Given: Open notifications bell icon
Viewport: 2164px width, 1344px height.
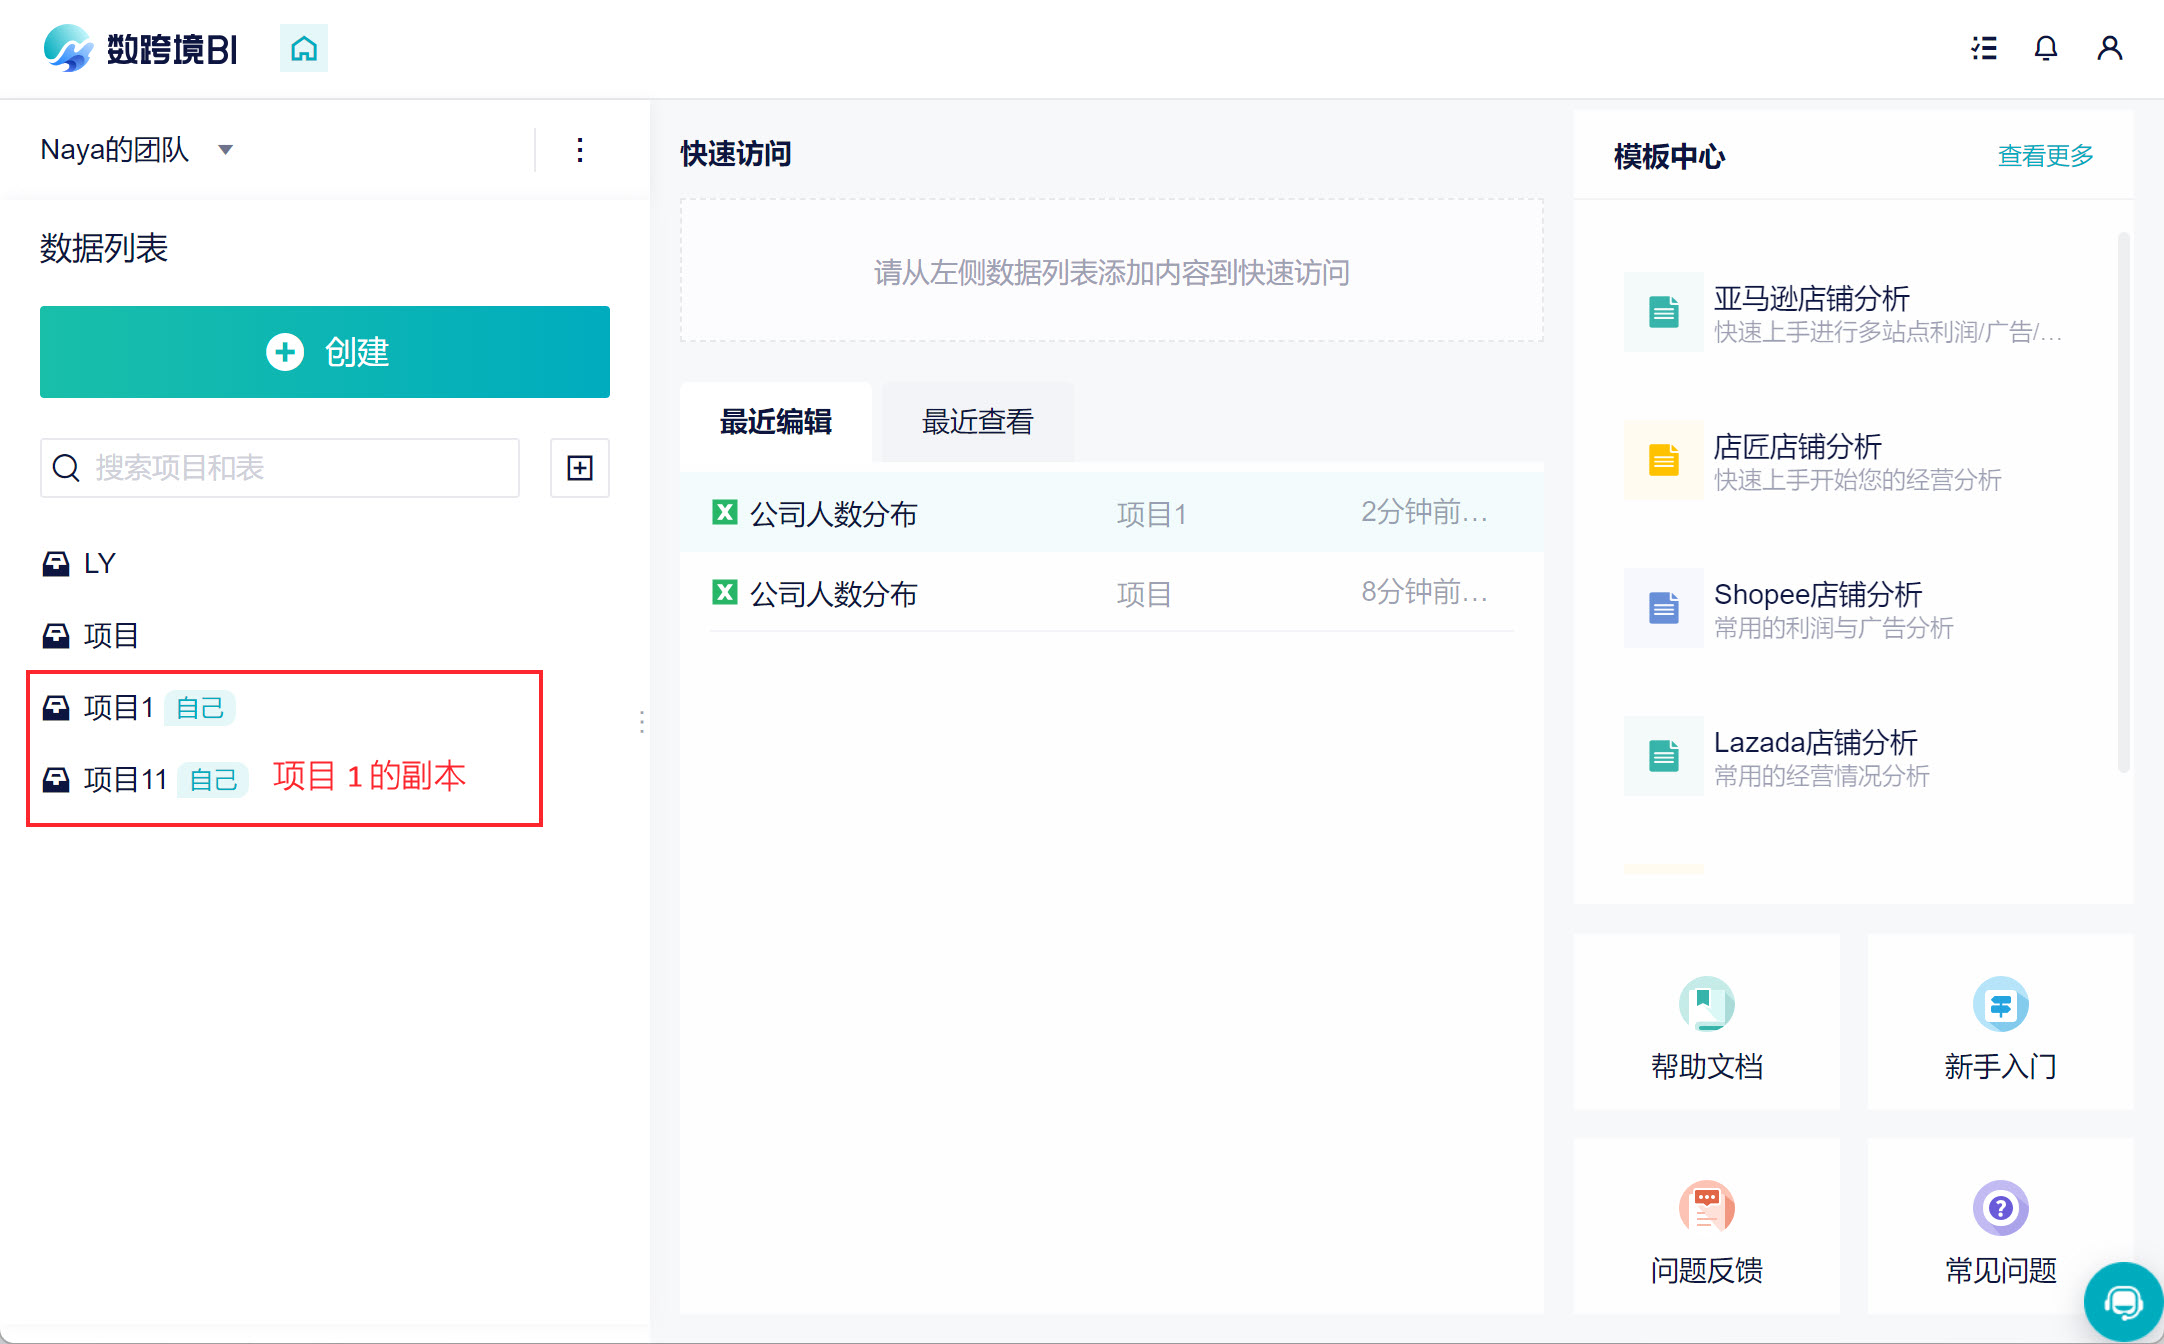Looking at the screenshot, I should [x=2046, y=48].
